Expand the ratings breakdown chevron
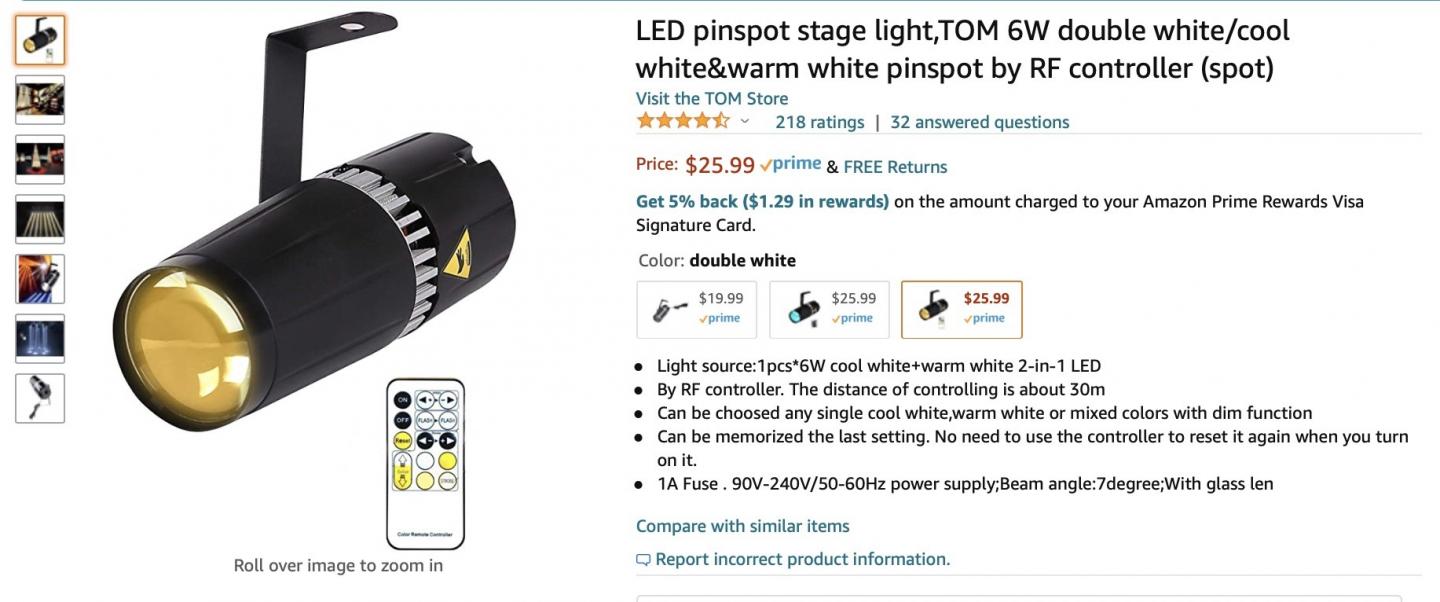The height and width of the screenshot is (602, 1440). coord(744,122)
